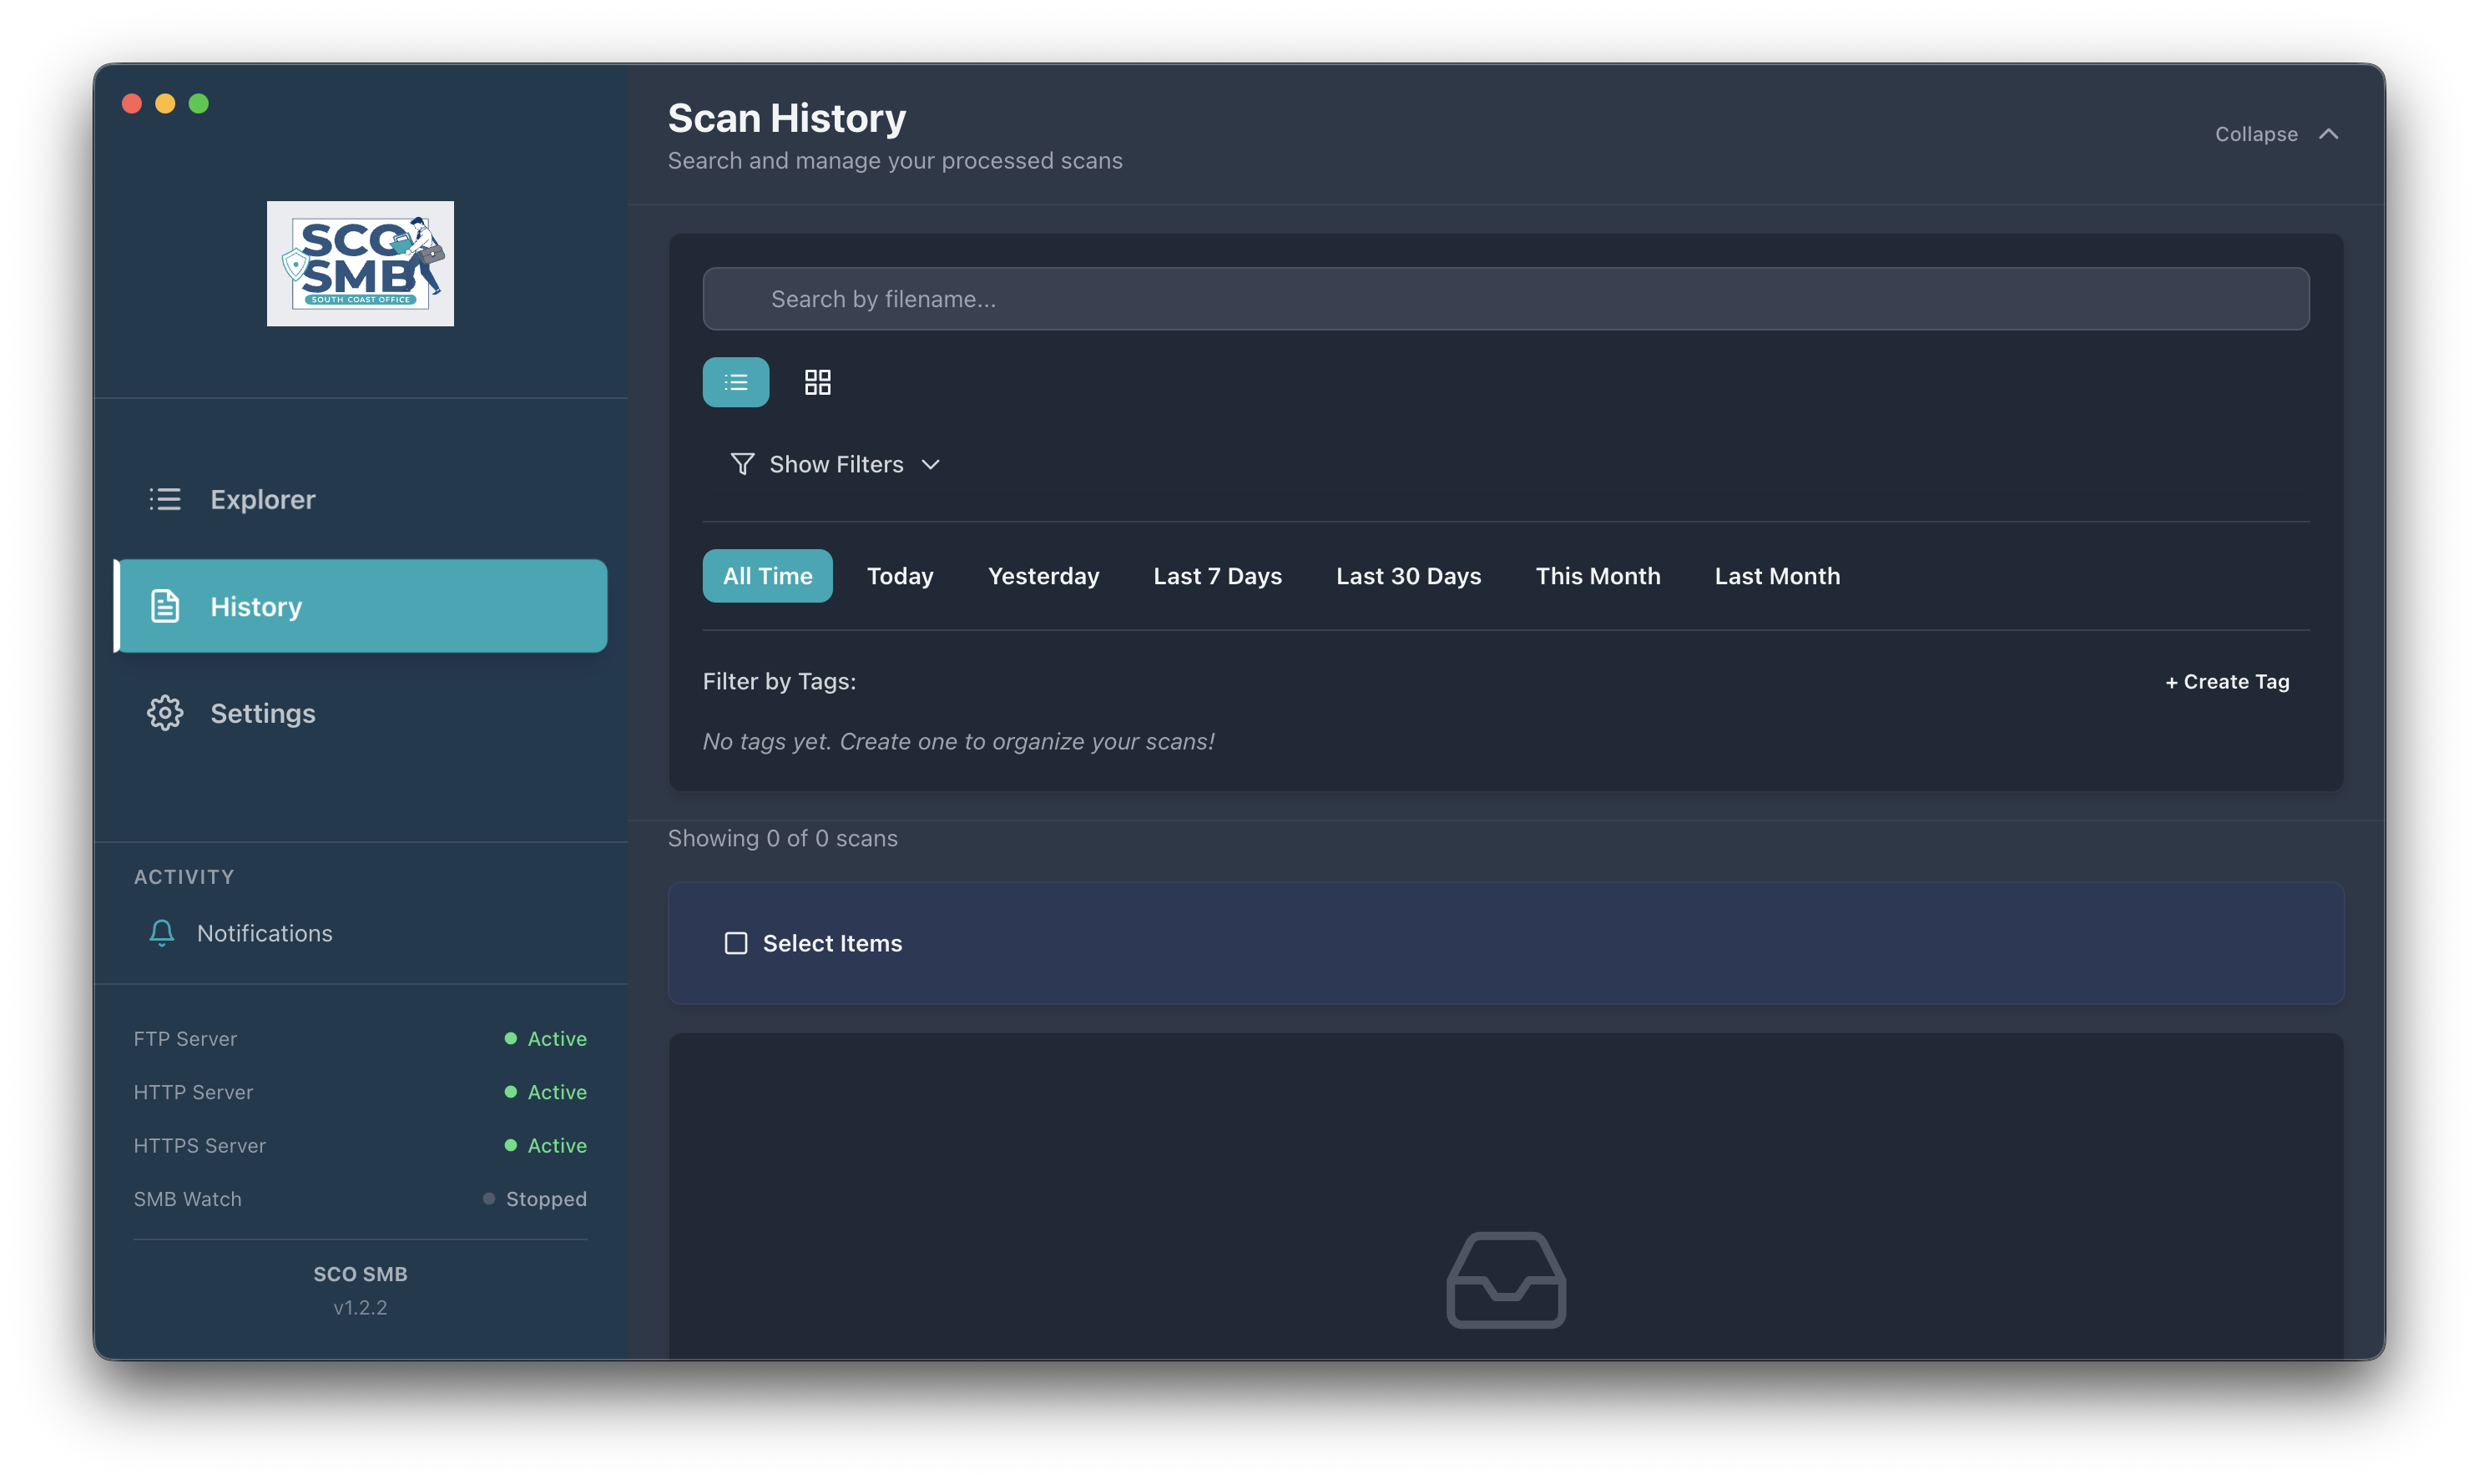Click the 'No tags yet' message
The height and width of the screenshot is (1484, 2479).
point(958,741)
